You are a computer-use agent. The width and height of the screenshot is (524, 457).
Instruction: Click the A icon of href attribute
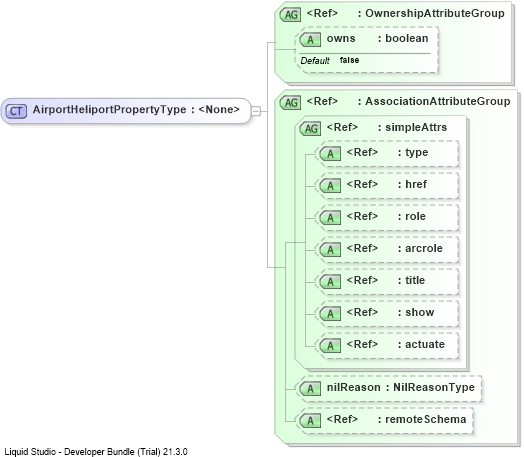[330, 186]
